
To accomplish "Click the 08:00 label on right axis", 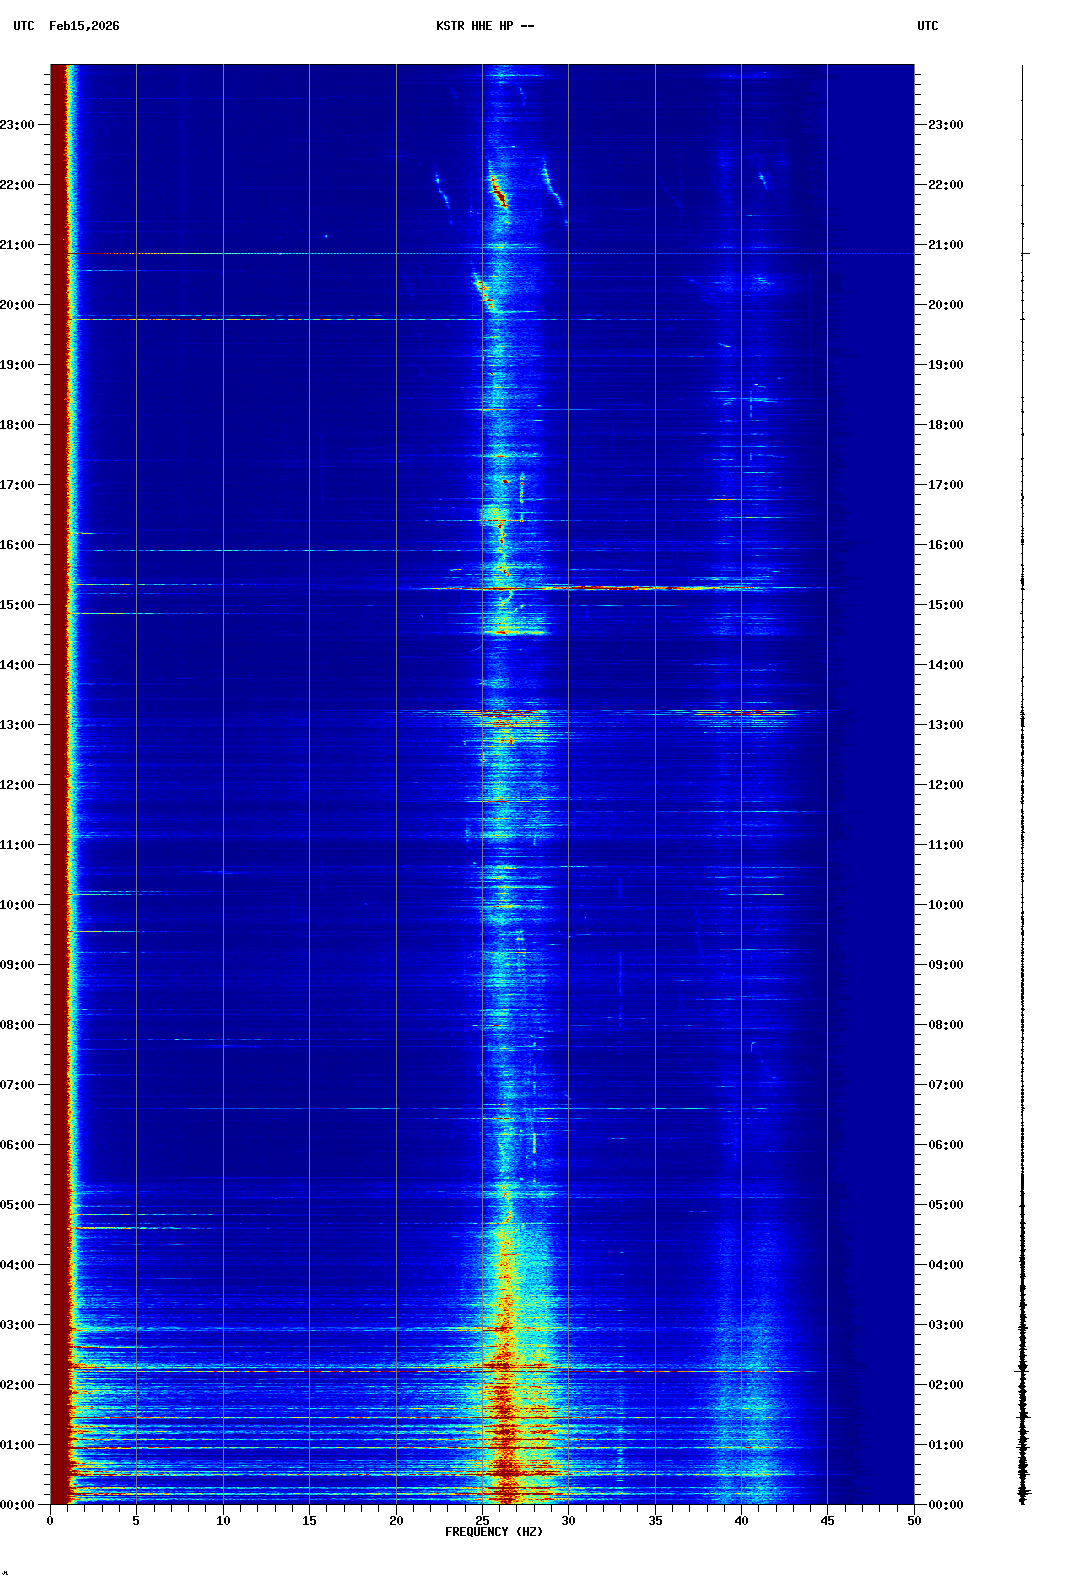I will tap(945, 1025).
